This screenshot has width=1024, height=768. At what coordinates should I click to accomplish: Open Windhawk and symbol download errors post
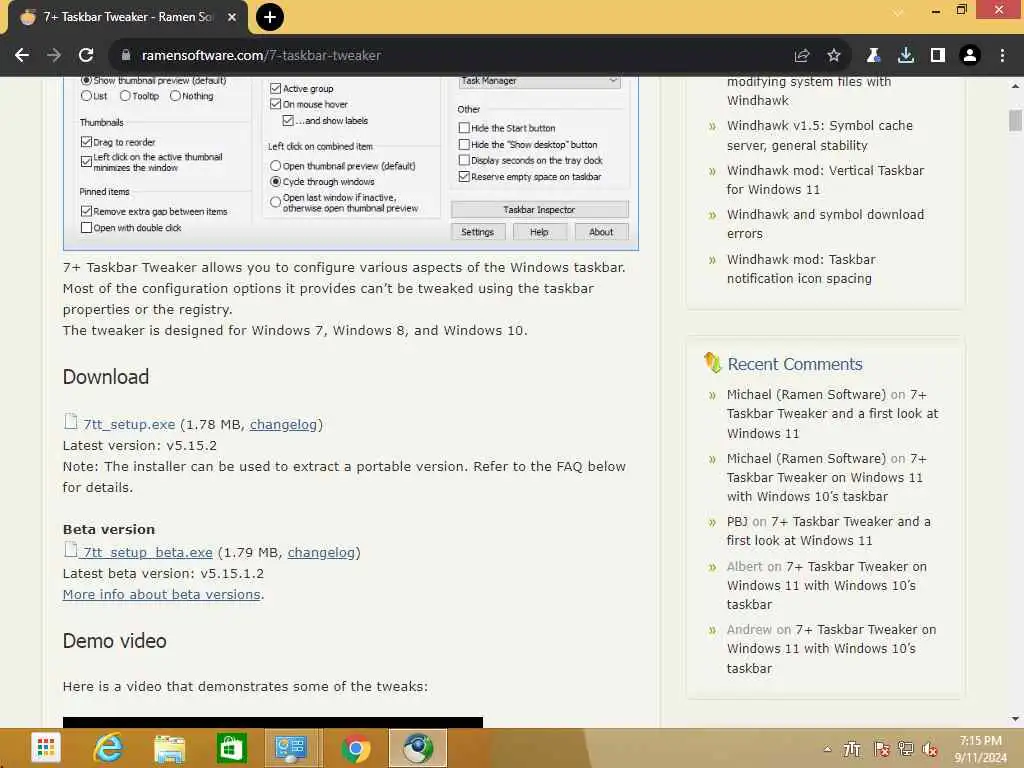[825, 224]
